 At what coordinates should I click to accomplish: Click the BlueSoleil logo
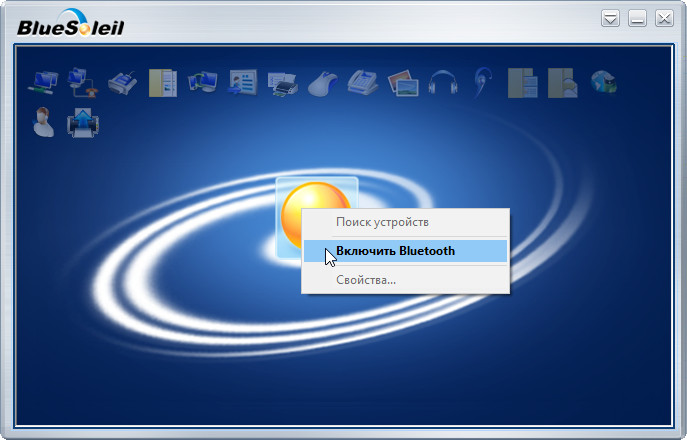tap(71, 23)
